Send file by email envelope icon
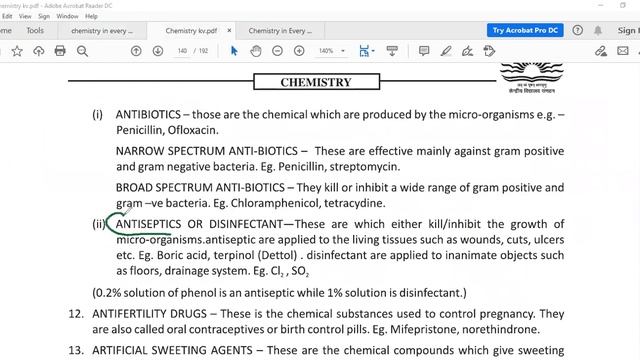Screen dimensions: 640x360 click(623, 51)
